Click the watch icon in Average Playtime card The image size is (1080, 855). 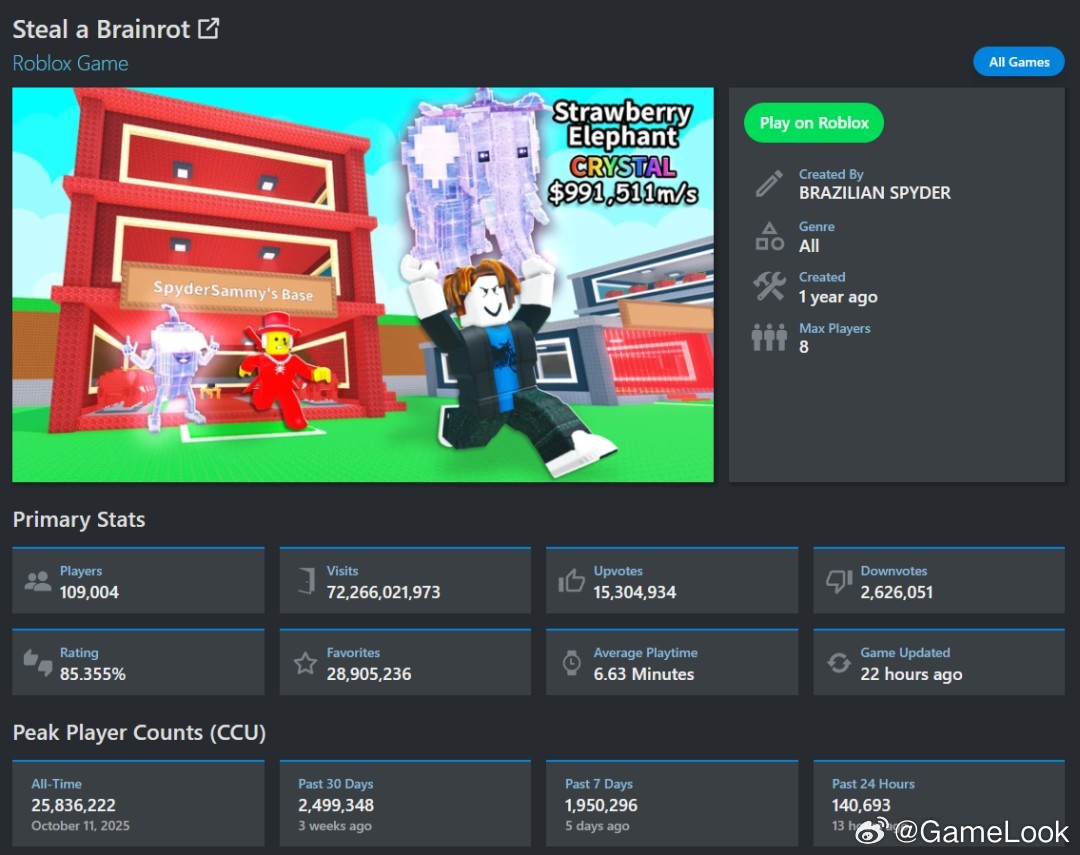tap(571, 663)
